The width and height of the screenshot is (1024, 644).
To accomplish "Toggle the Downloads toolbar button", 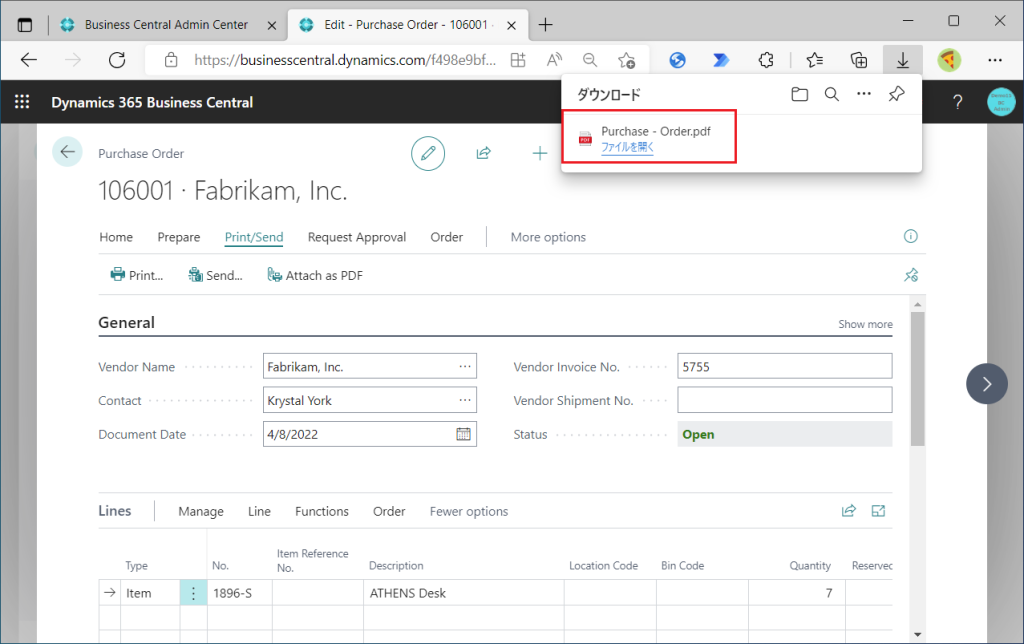I will click(x=903, y=60).
